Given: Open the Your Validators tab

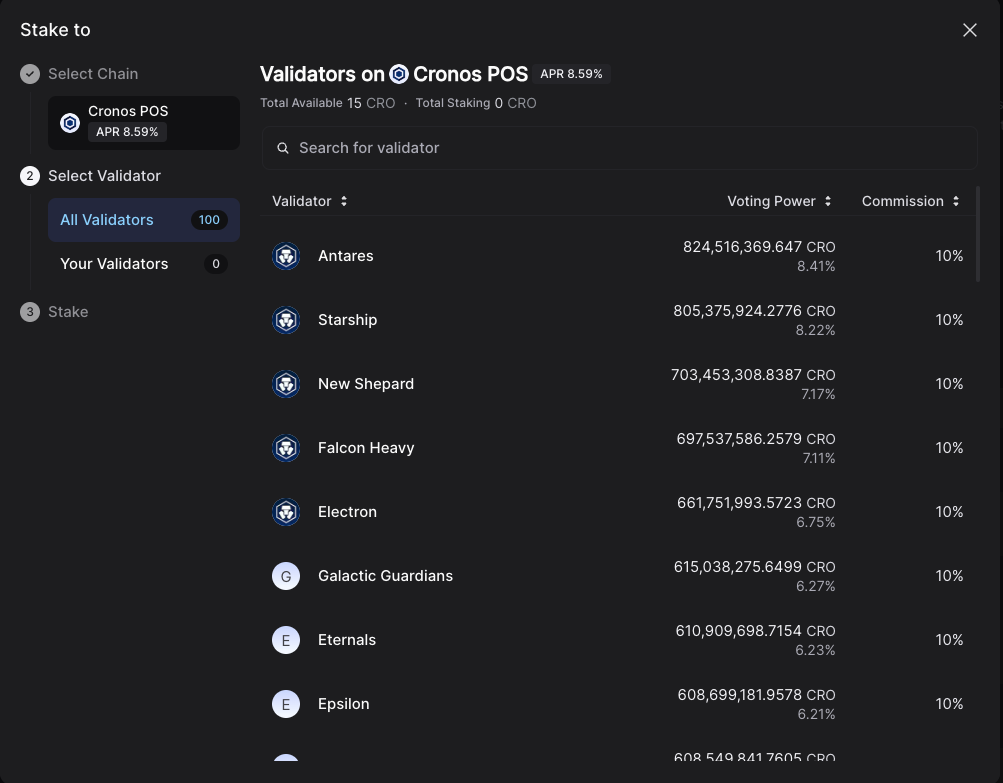Looking at the screenshot, I should (x=143, y=264).
